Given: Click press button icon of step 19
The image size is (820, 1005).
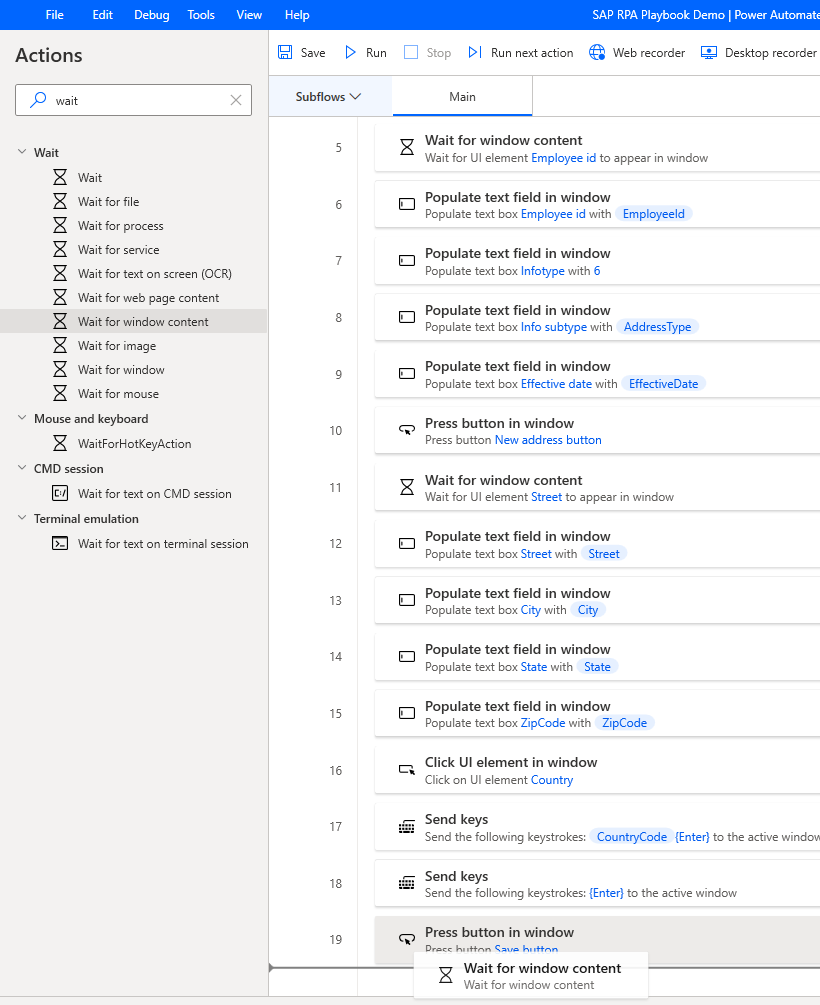Looking at the screenshot, I should tap(406, 940).
